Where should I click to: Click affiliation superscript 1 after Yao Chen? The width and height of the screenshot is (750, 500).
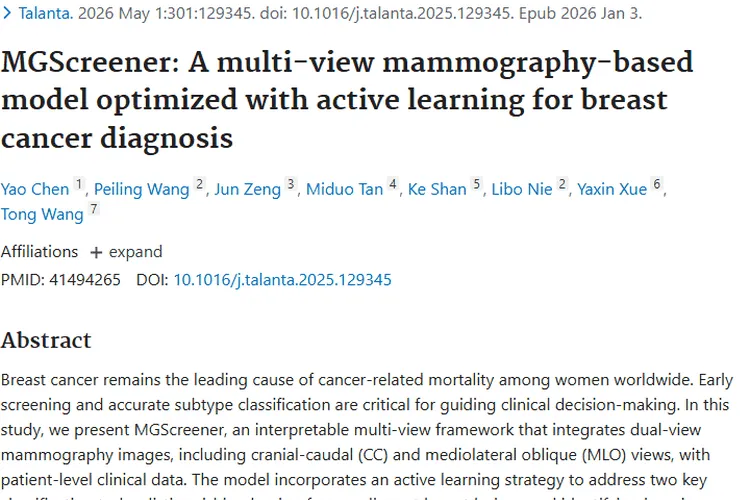79,185
